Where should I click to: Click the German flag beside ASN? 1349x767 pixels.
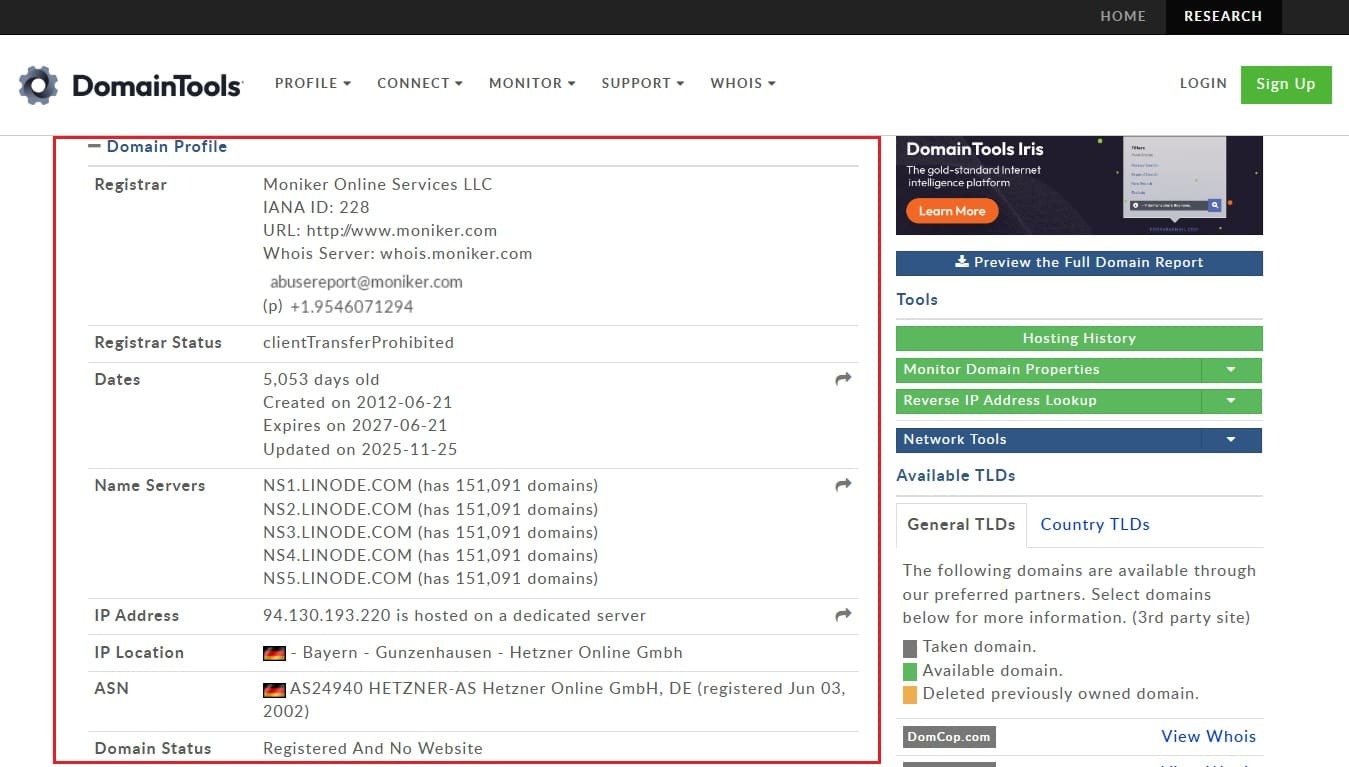274,689
